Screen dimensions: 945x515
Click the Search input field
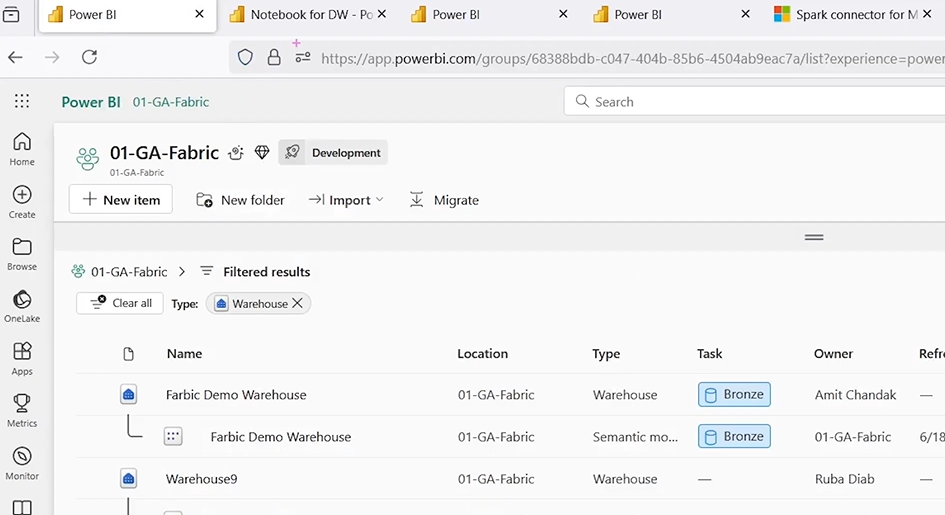click(x=755, y=101)
